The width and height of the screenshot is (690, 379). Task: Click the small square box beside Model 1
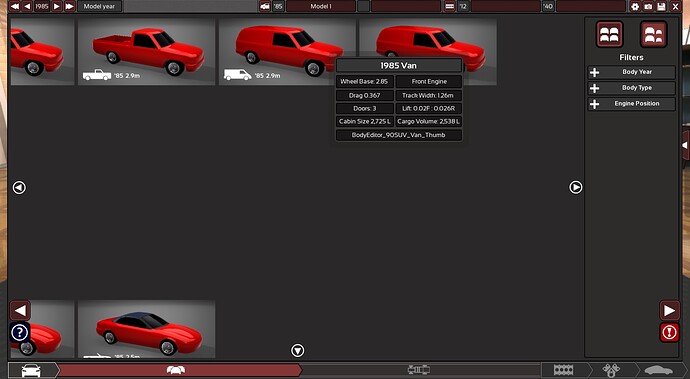363,6
